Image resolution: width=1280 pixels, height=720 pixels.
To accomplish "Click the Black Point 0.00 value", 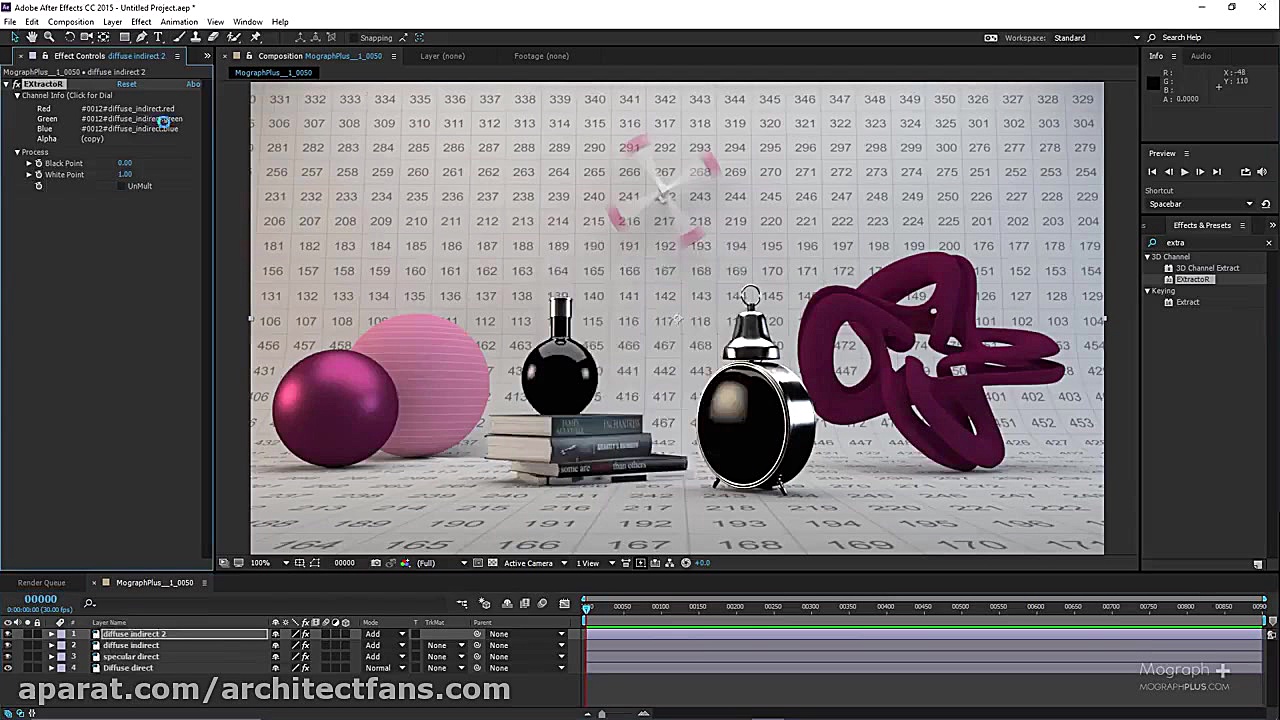I will click(124, 163).
